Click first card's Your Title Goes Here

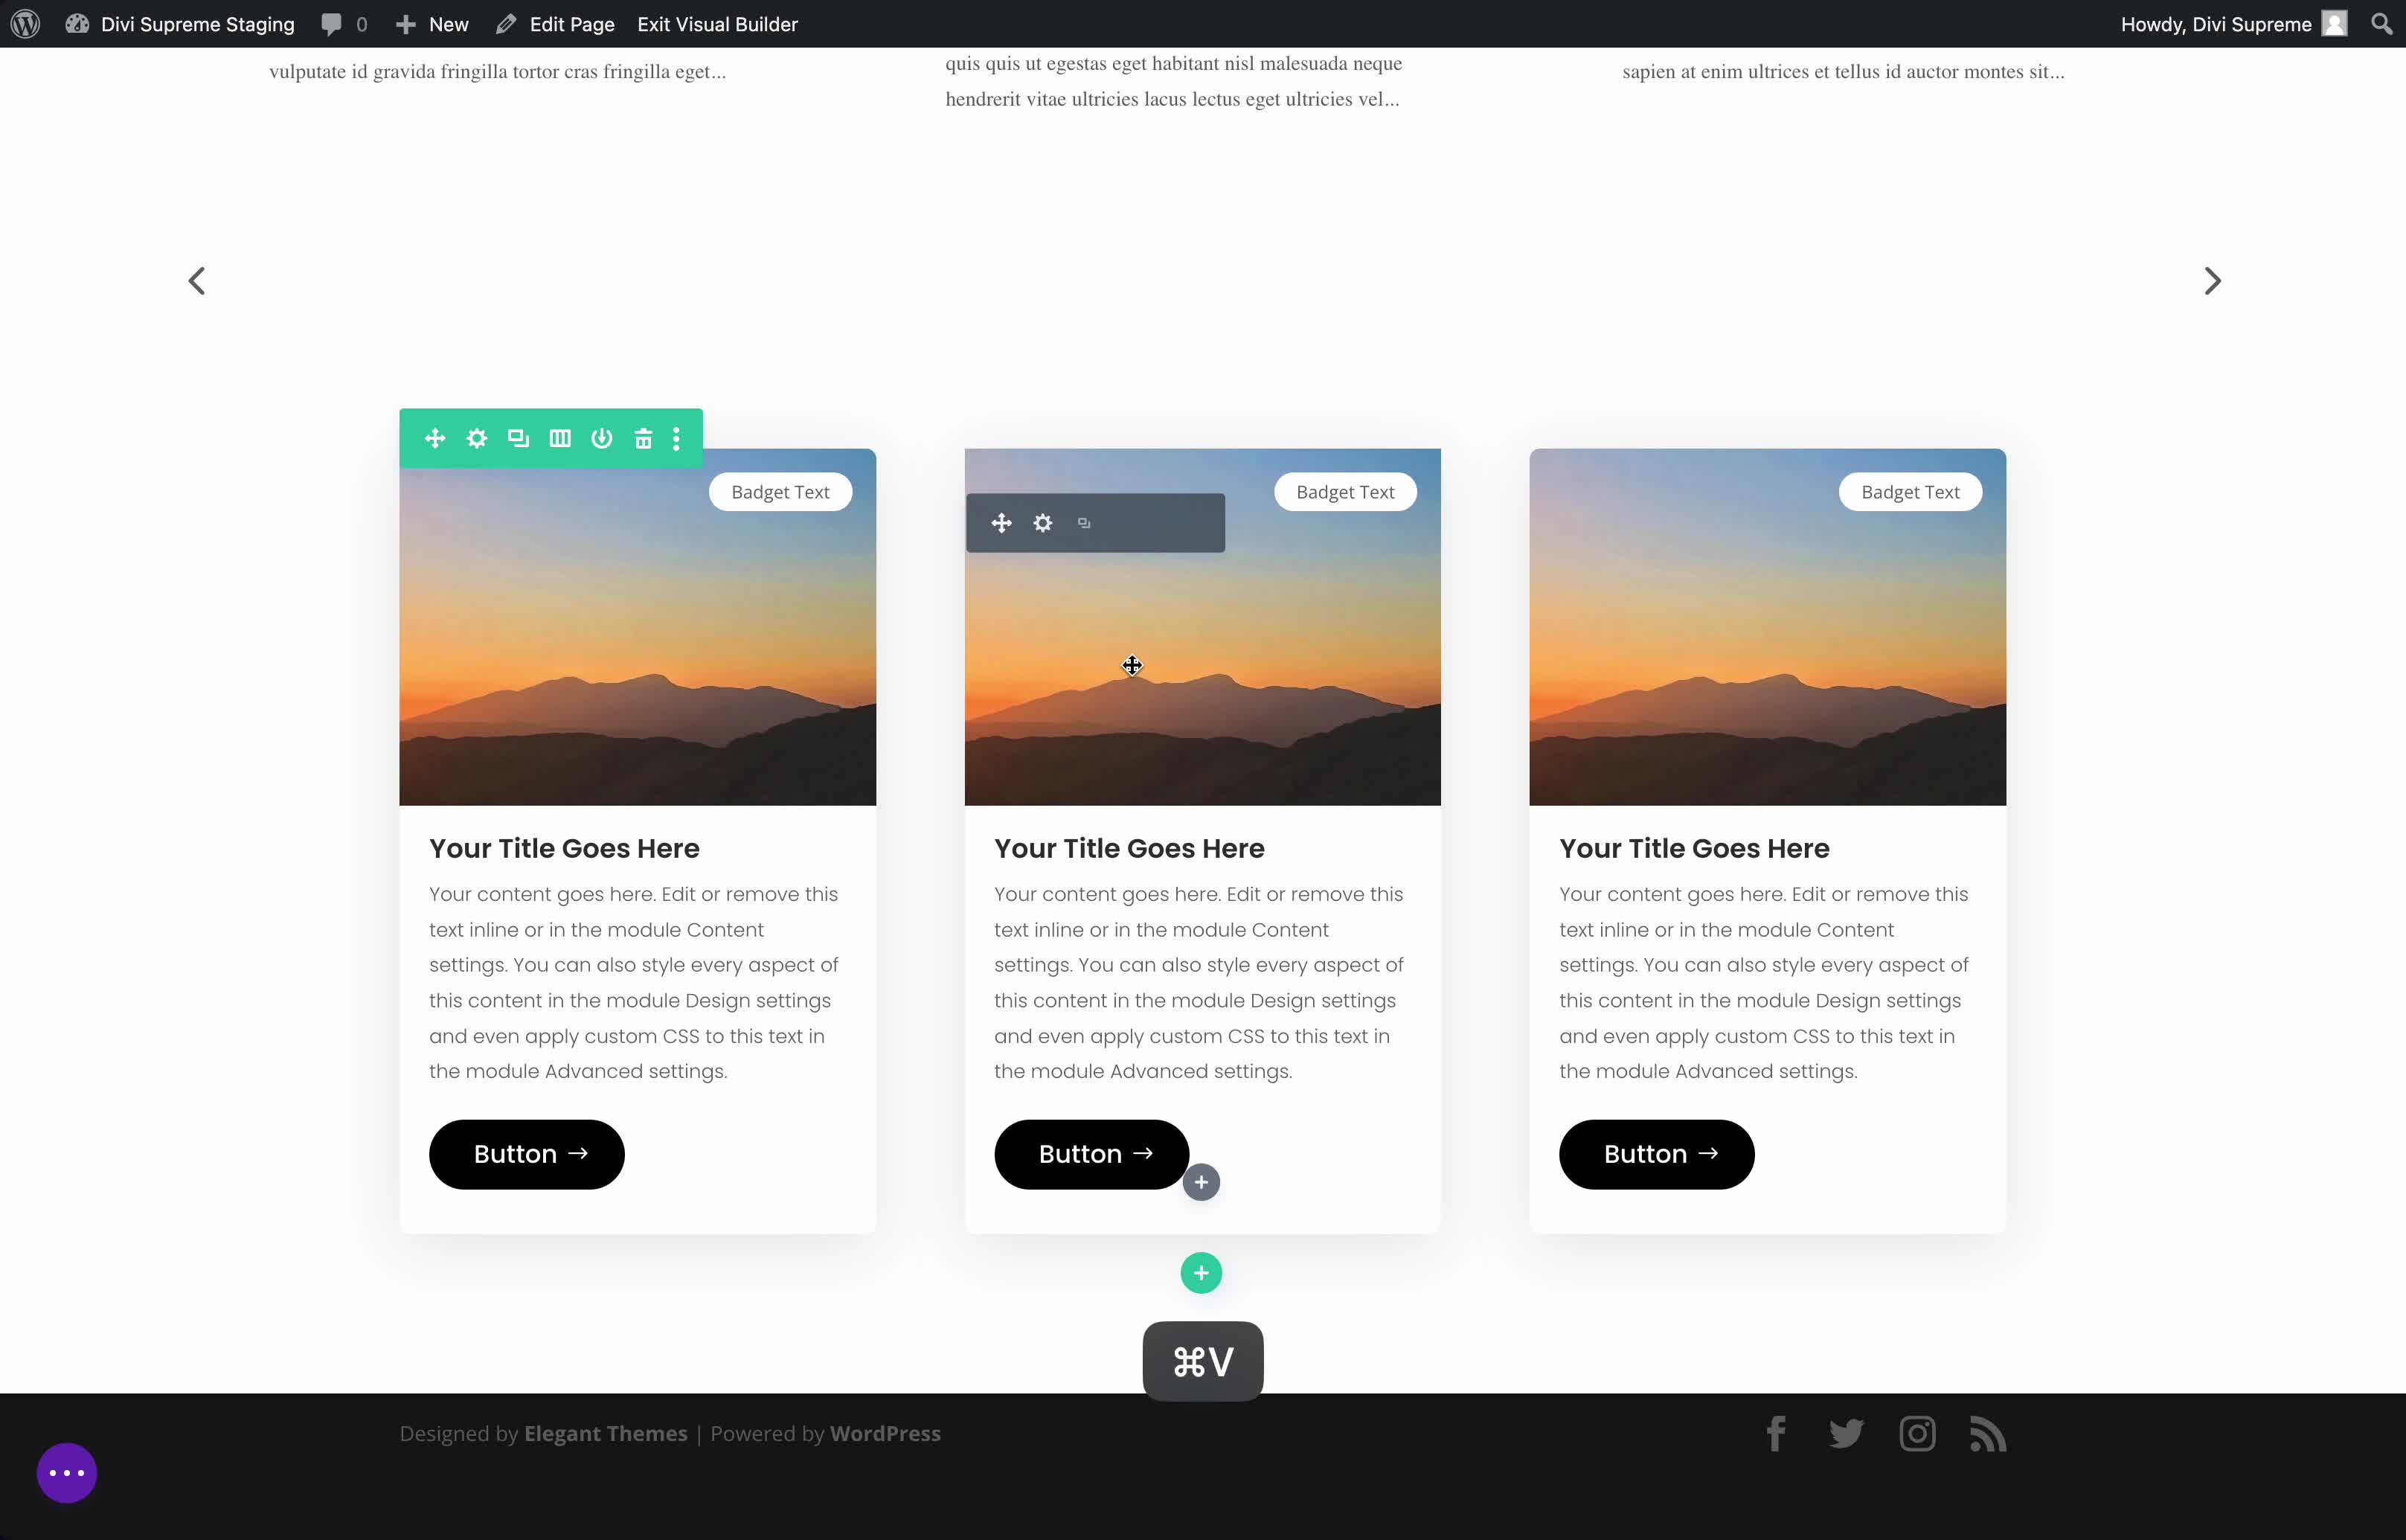(x=564, y=848)
